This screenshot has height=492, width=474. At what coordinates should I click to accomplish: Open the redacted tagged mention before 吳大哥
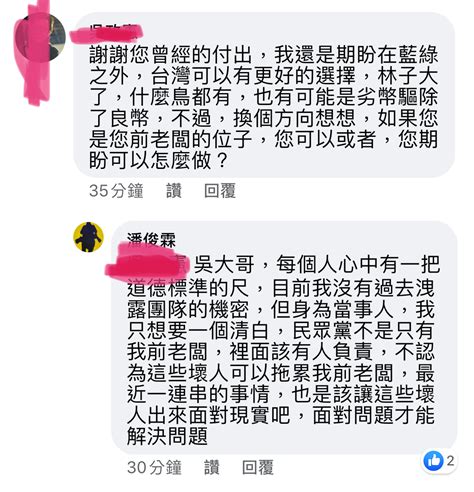pos(148,265)
